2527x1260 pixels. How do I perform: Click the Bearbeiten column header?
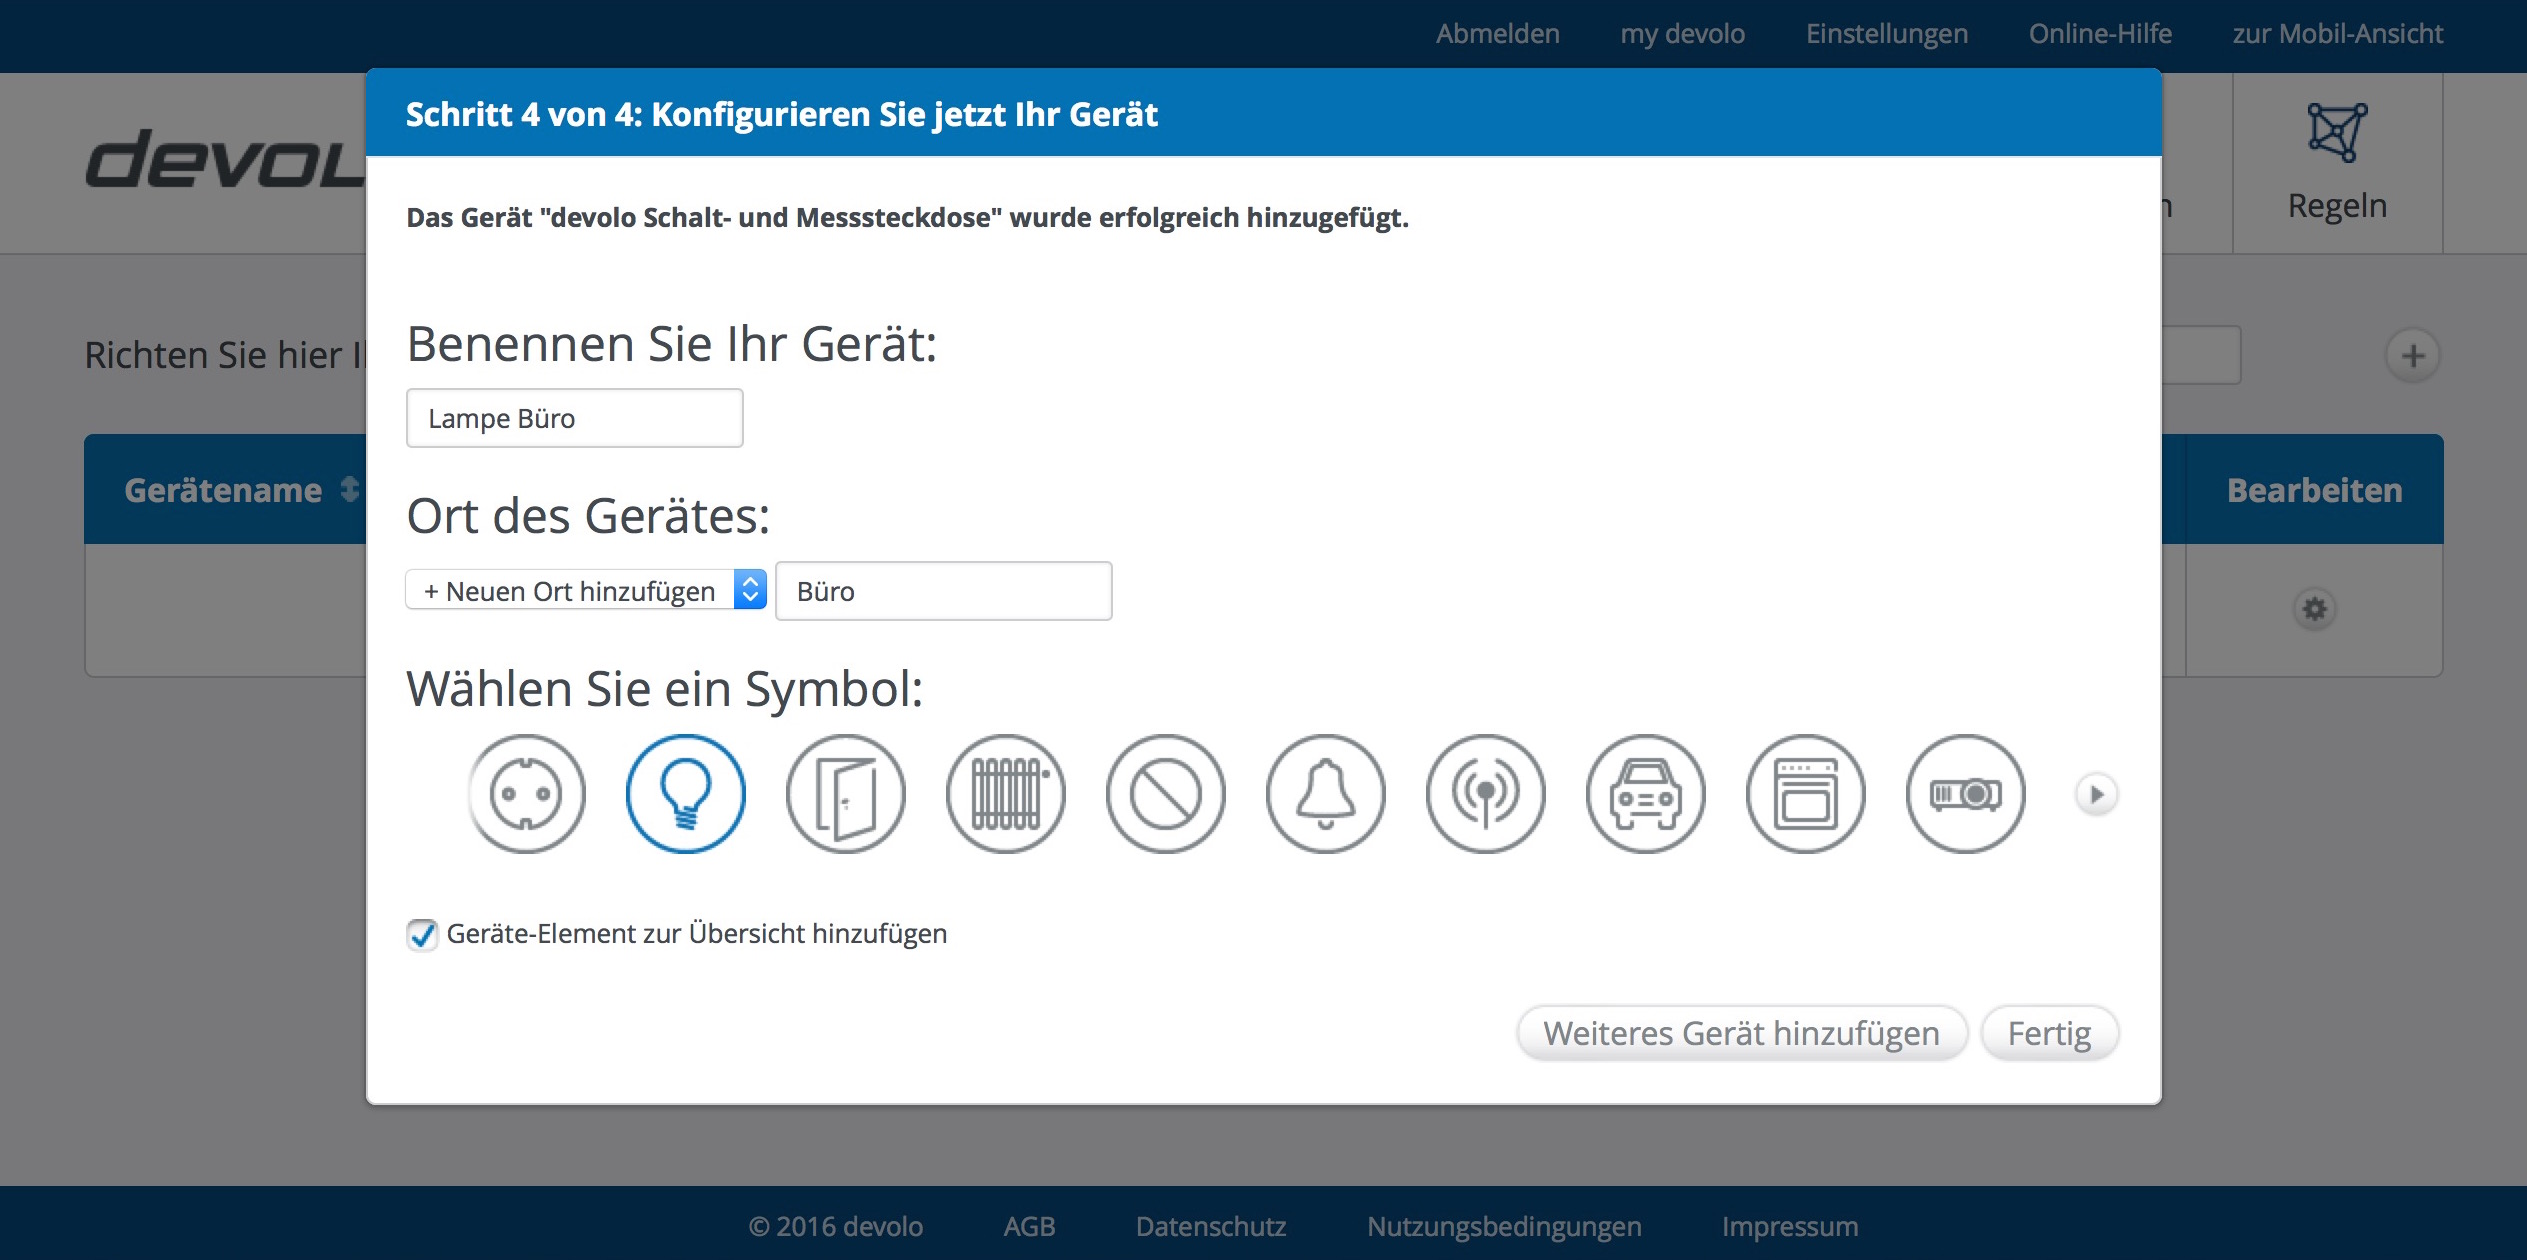[x=2314, y=490]
